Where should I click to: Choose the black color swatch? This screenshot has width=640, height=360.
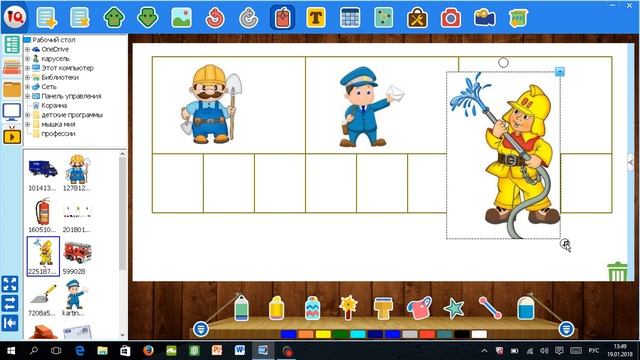pyautogui.click(x=462, y=334)
